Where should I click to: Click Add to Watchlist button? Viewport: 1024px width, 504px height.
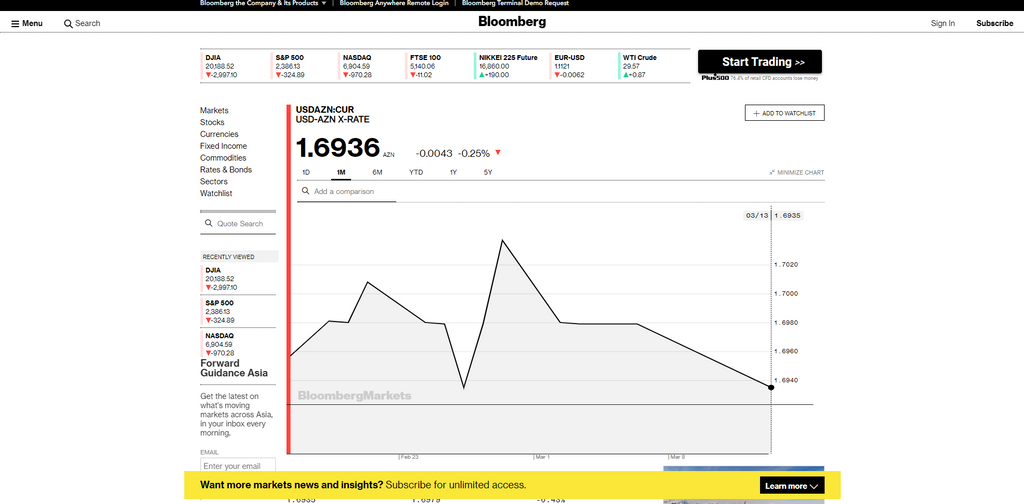tap(784, 113)
